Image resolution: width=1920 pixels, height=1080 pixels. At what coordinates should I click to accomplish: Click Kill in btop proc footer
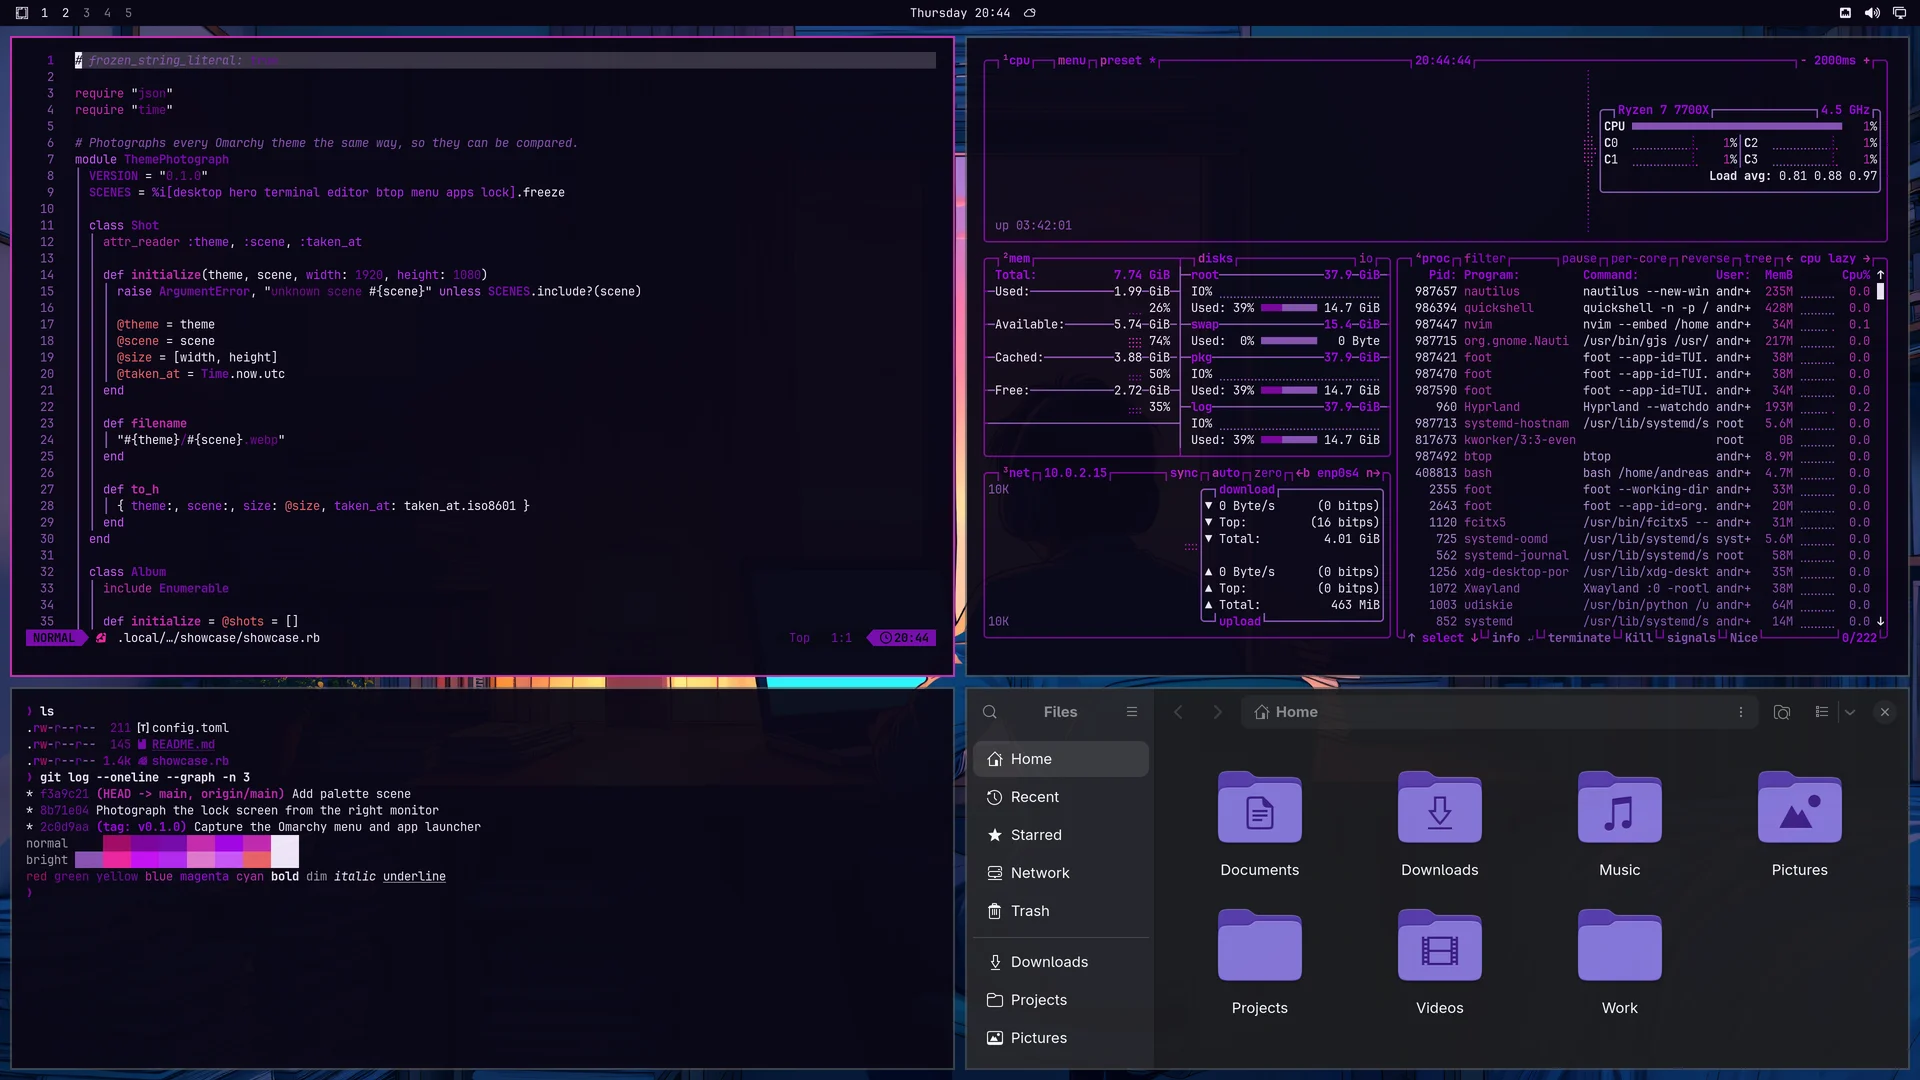(x=1639, y=638)
